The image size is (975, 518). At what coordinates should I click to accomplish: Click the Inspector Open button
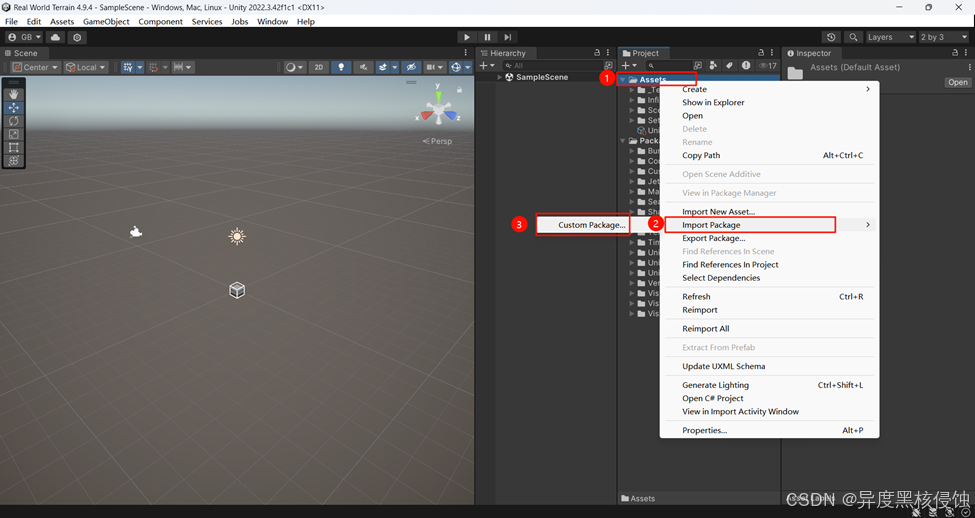coord(958,82)
